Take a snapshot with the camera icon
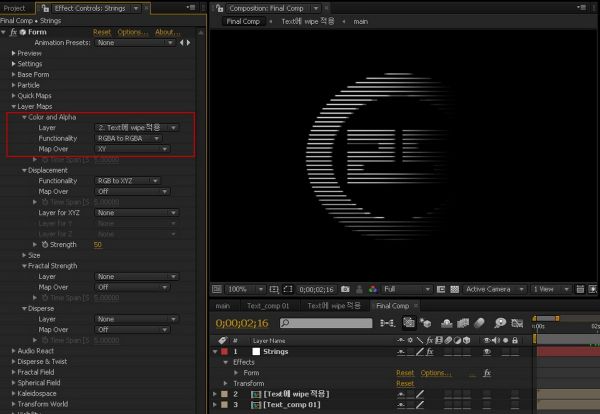 pyautogui.click(x=345, y=289)
